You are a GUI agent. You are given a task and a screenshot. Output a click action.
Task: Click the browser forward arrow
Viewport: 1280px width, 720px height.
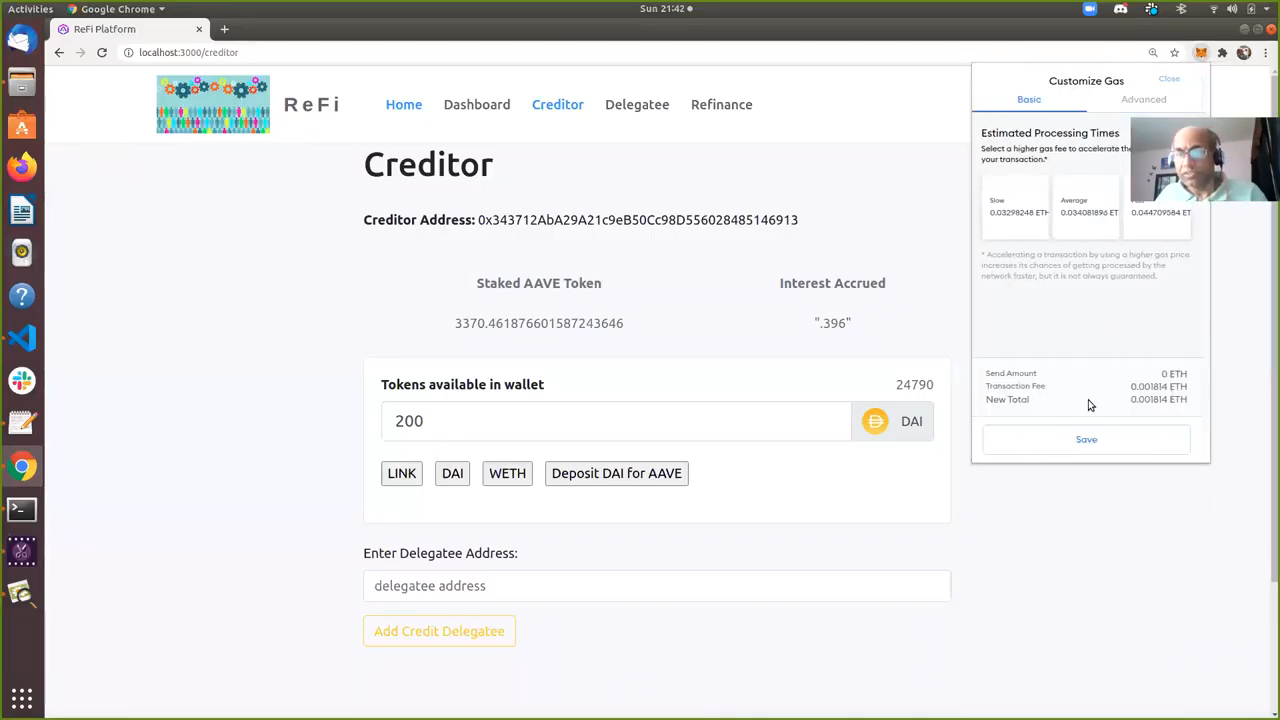tap(81, 52)
